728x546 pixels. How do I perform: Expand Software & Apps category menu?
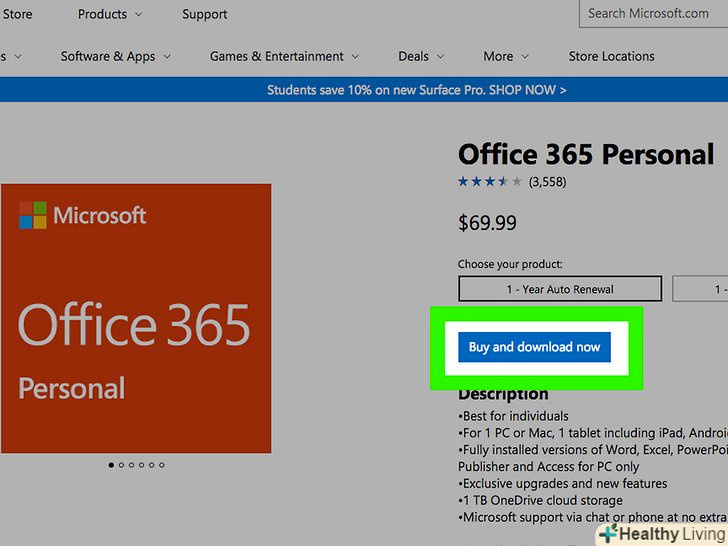(116, 56)
